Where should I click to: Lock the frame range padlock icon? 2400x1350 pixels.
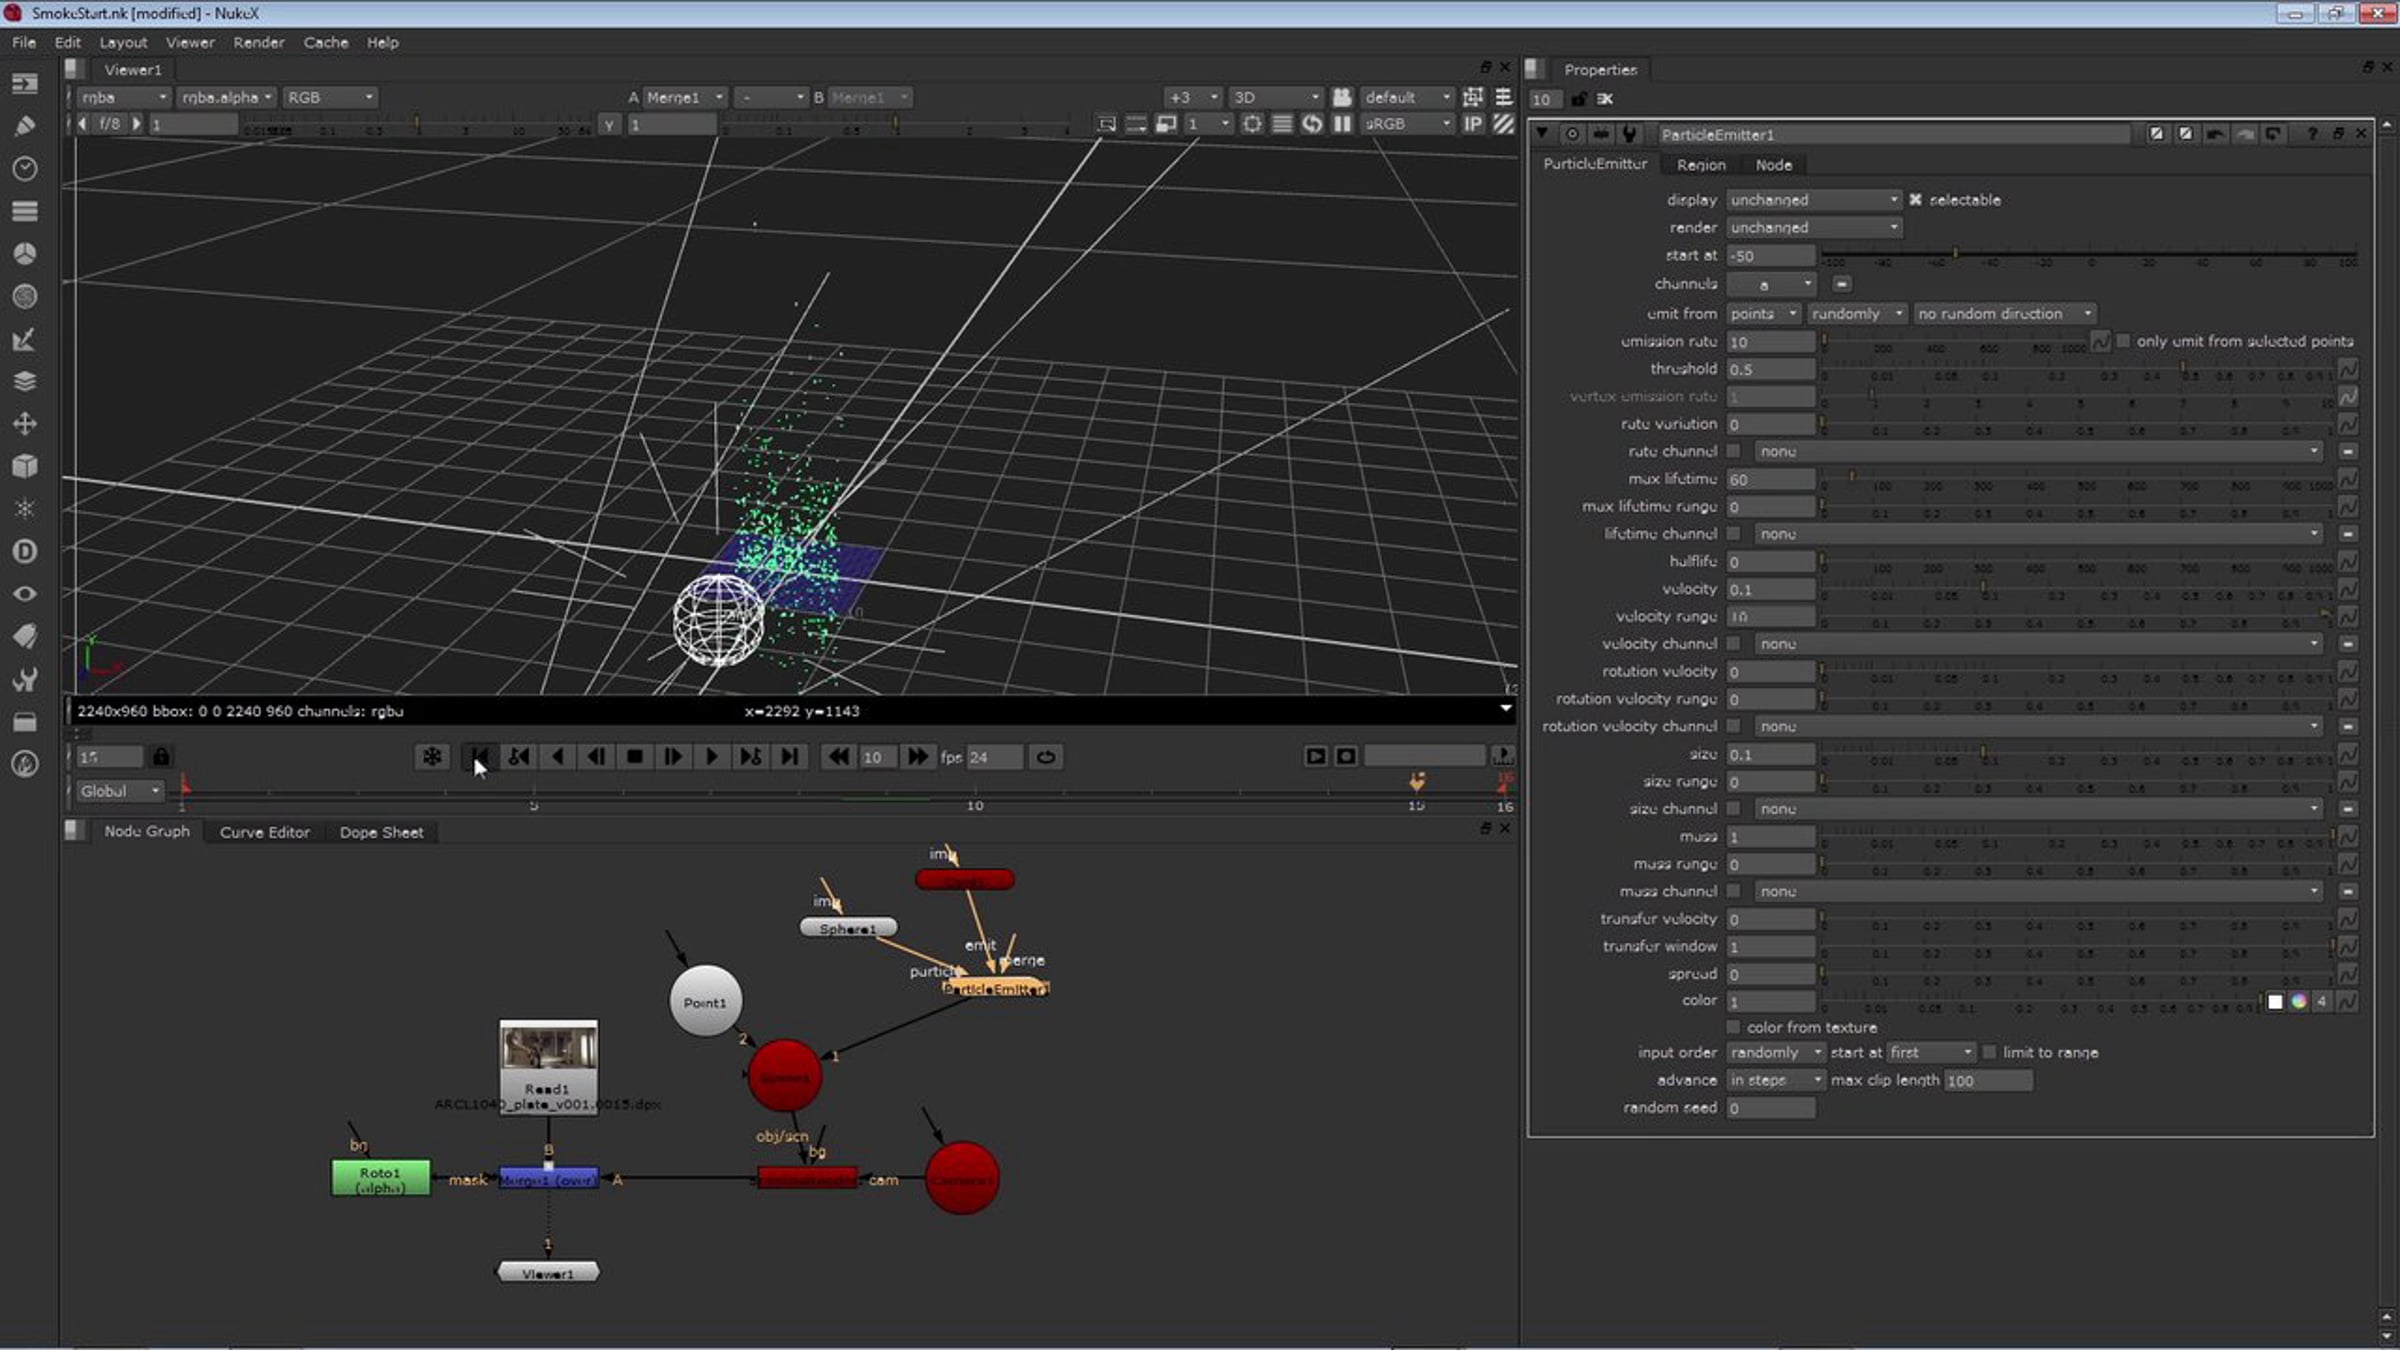(x=161, y=757)
